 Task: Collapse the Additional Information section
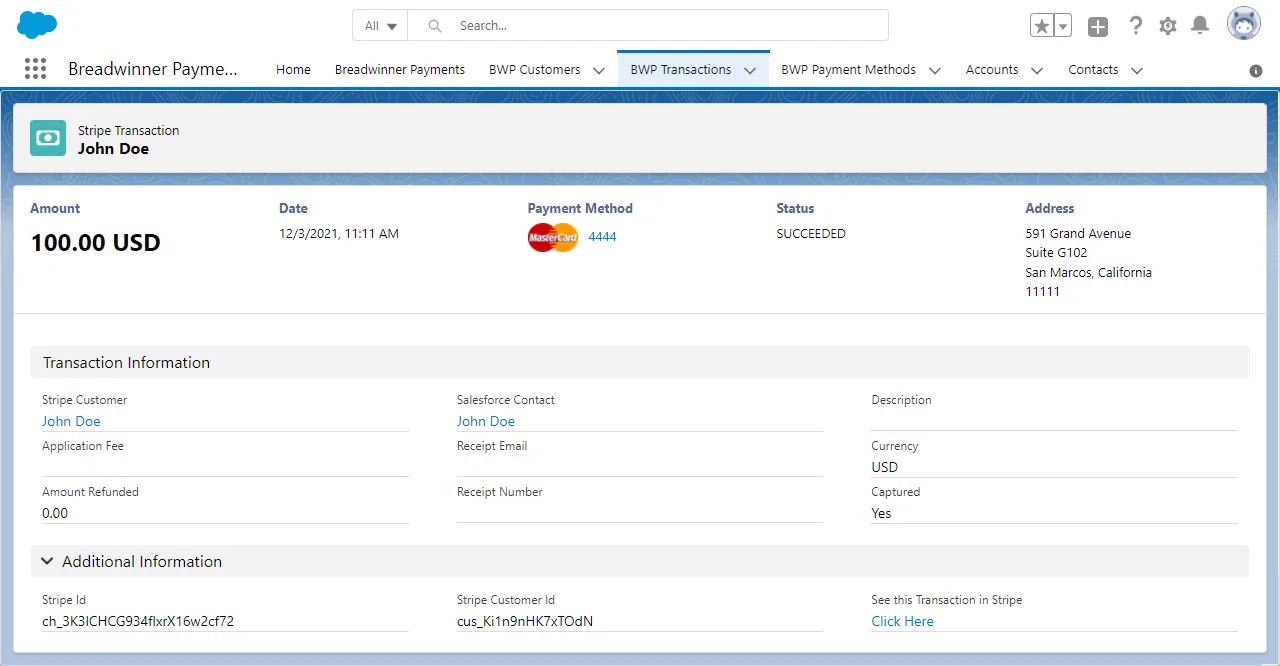[x=47, y=562]
